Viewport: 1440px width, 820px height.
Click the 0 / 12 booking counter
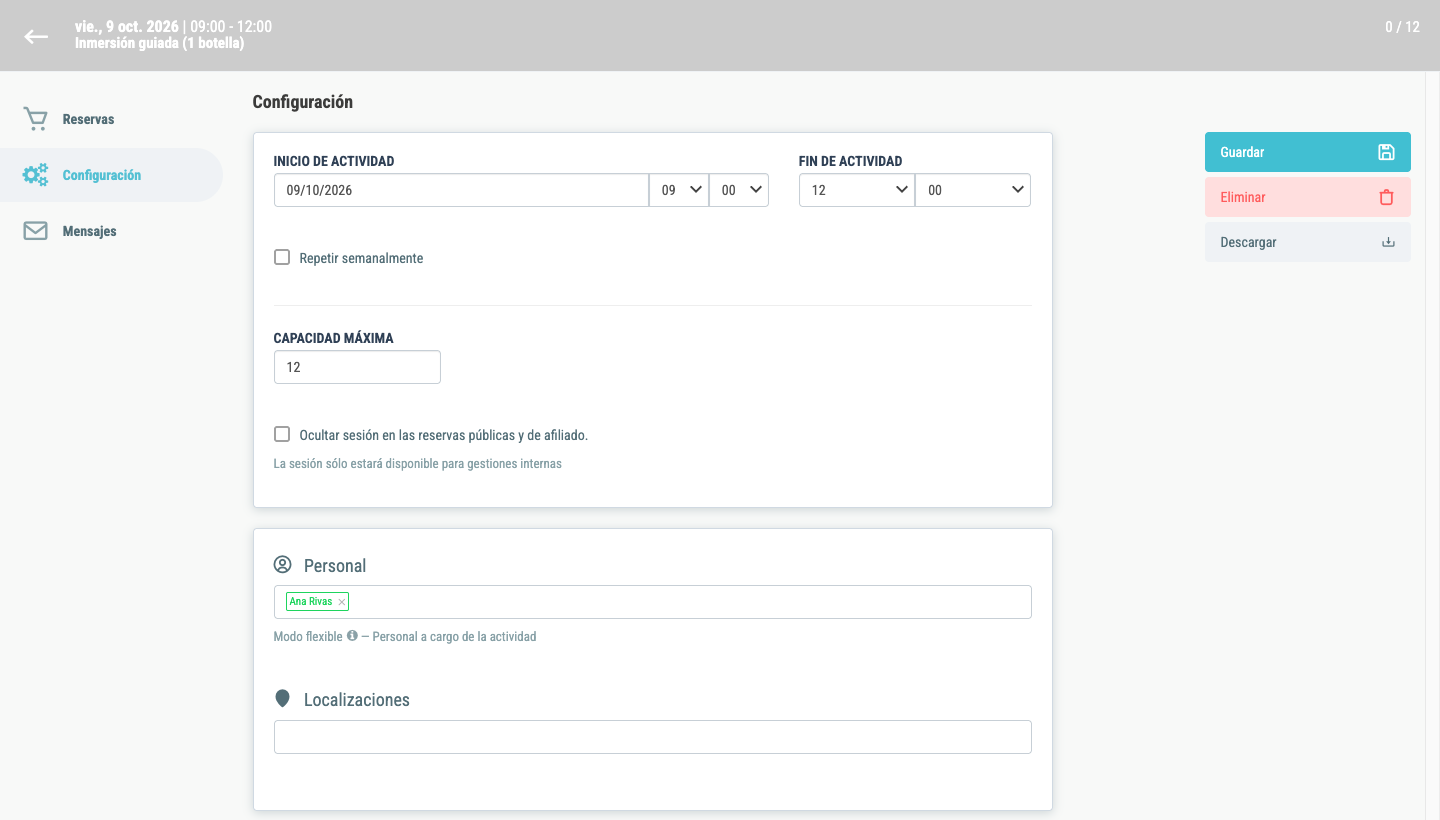coord(1402,27)
